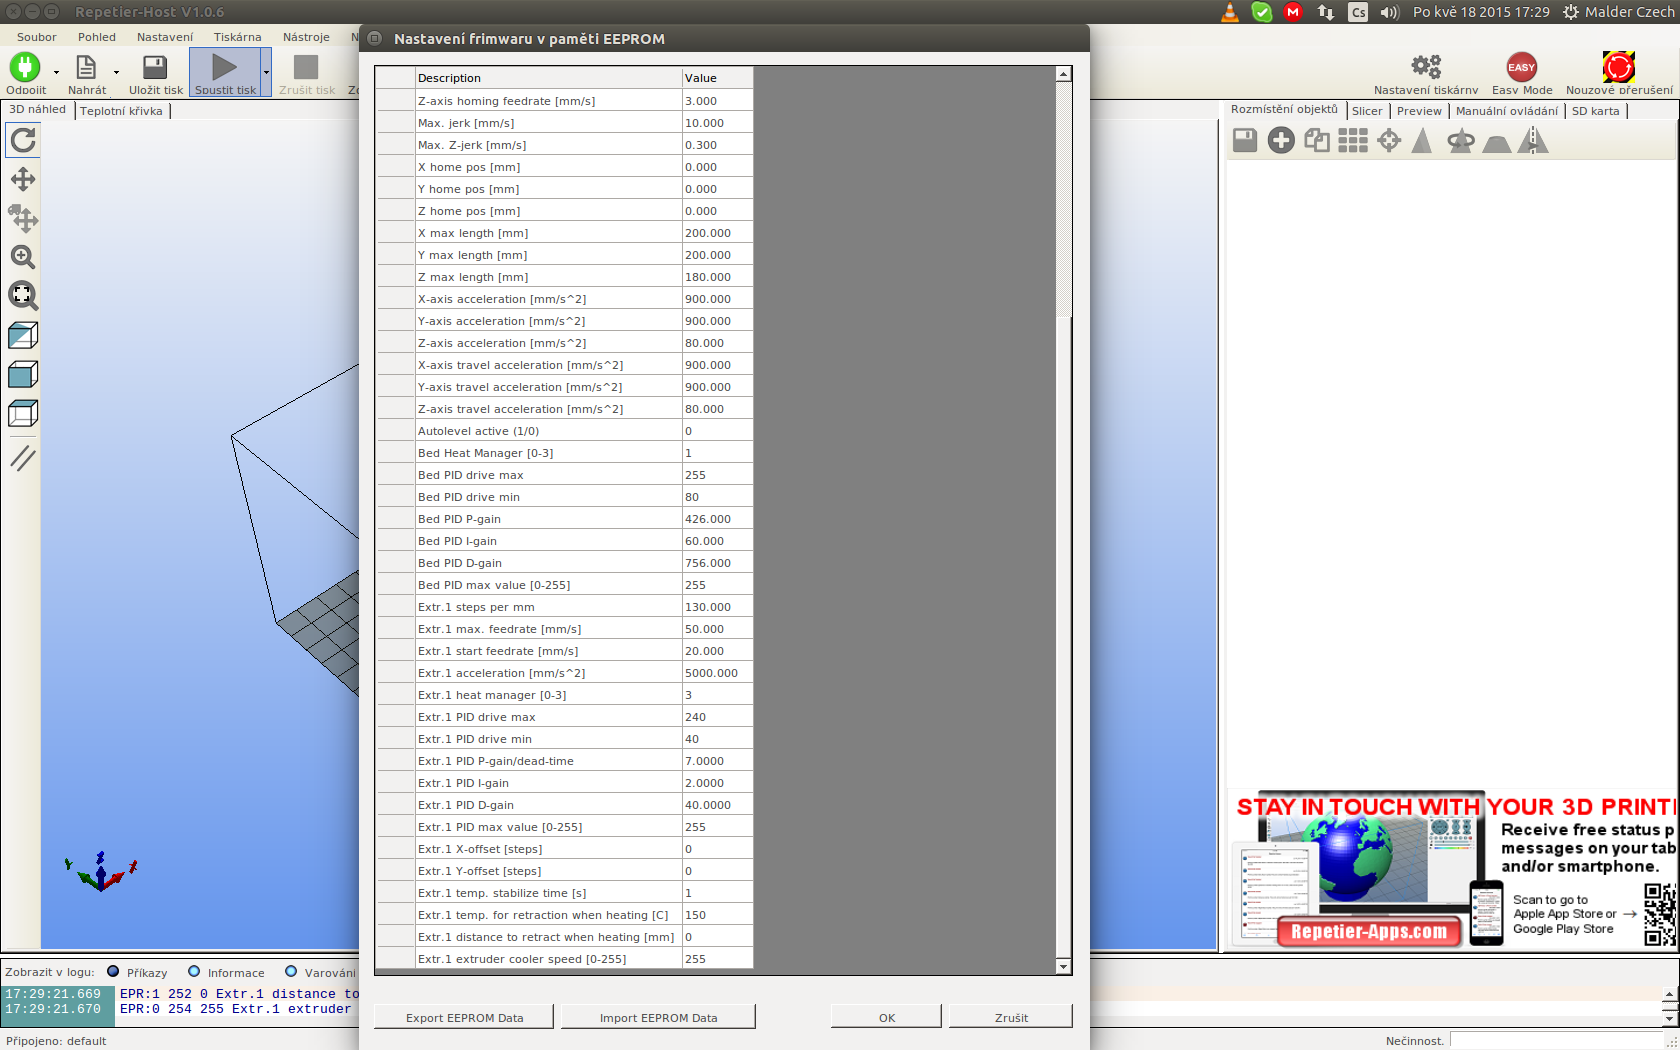Click the Nahrát load file icon
This screenshot has height=1050, width=1680.
click(x=86, y=67)
